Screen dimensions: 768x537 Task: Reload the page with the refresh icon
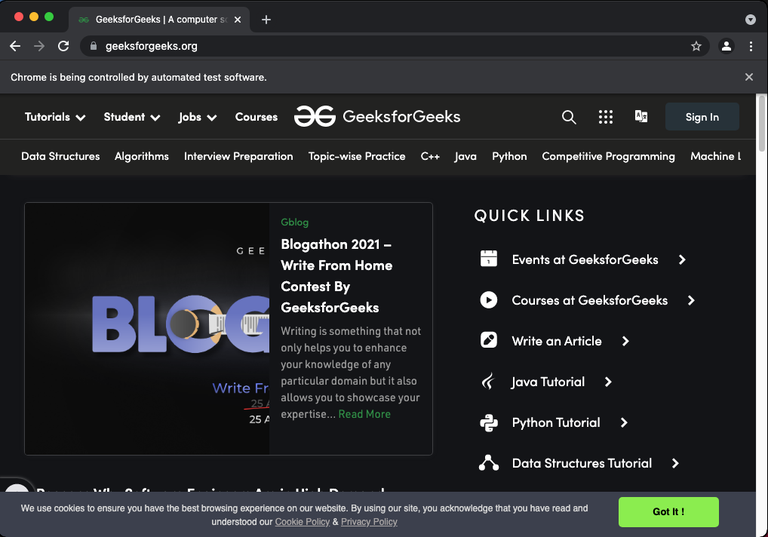[x=63, y=46]
